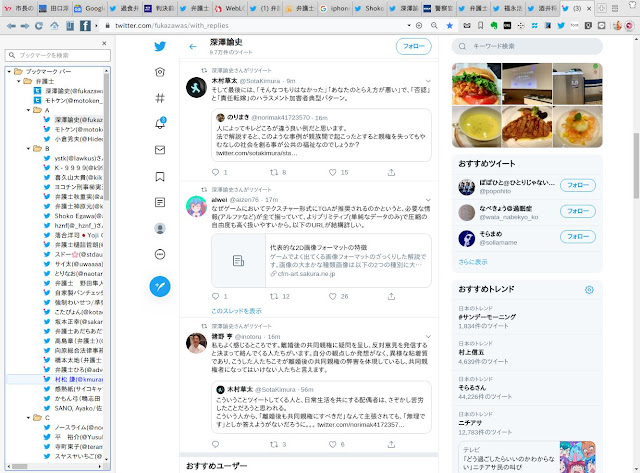Open caret menu on aiwei's tweet
Image resolution: width=640 pixels, height=473 pixels.
pos(428,200)
